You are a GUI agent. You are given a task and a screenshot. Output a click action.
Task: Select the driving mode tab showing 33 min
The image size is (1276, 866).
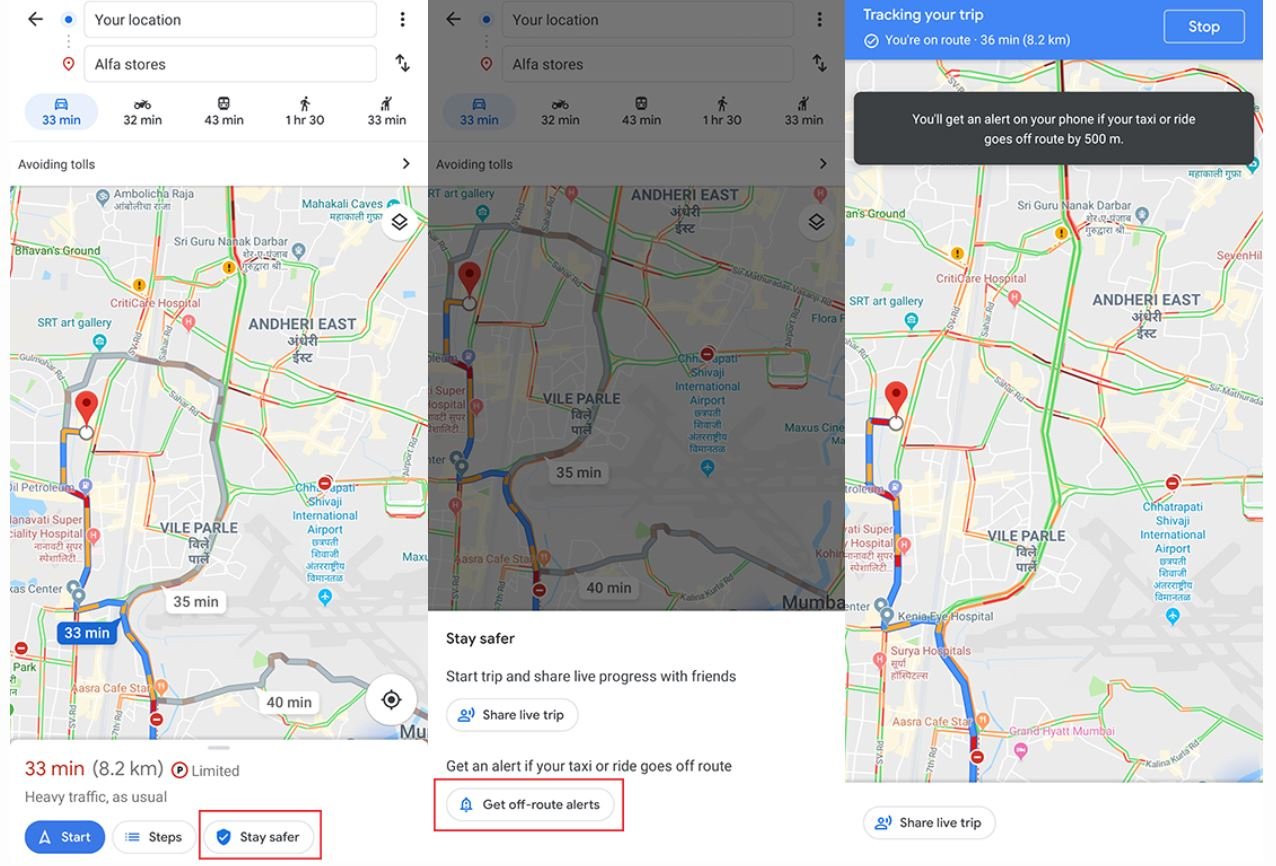click(61, 111)
